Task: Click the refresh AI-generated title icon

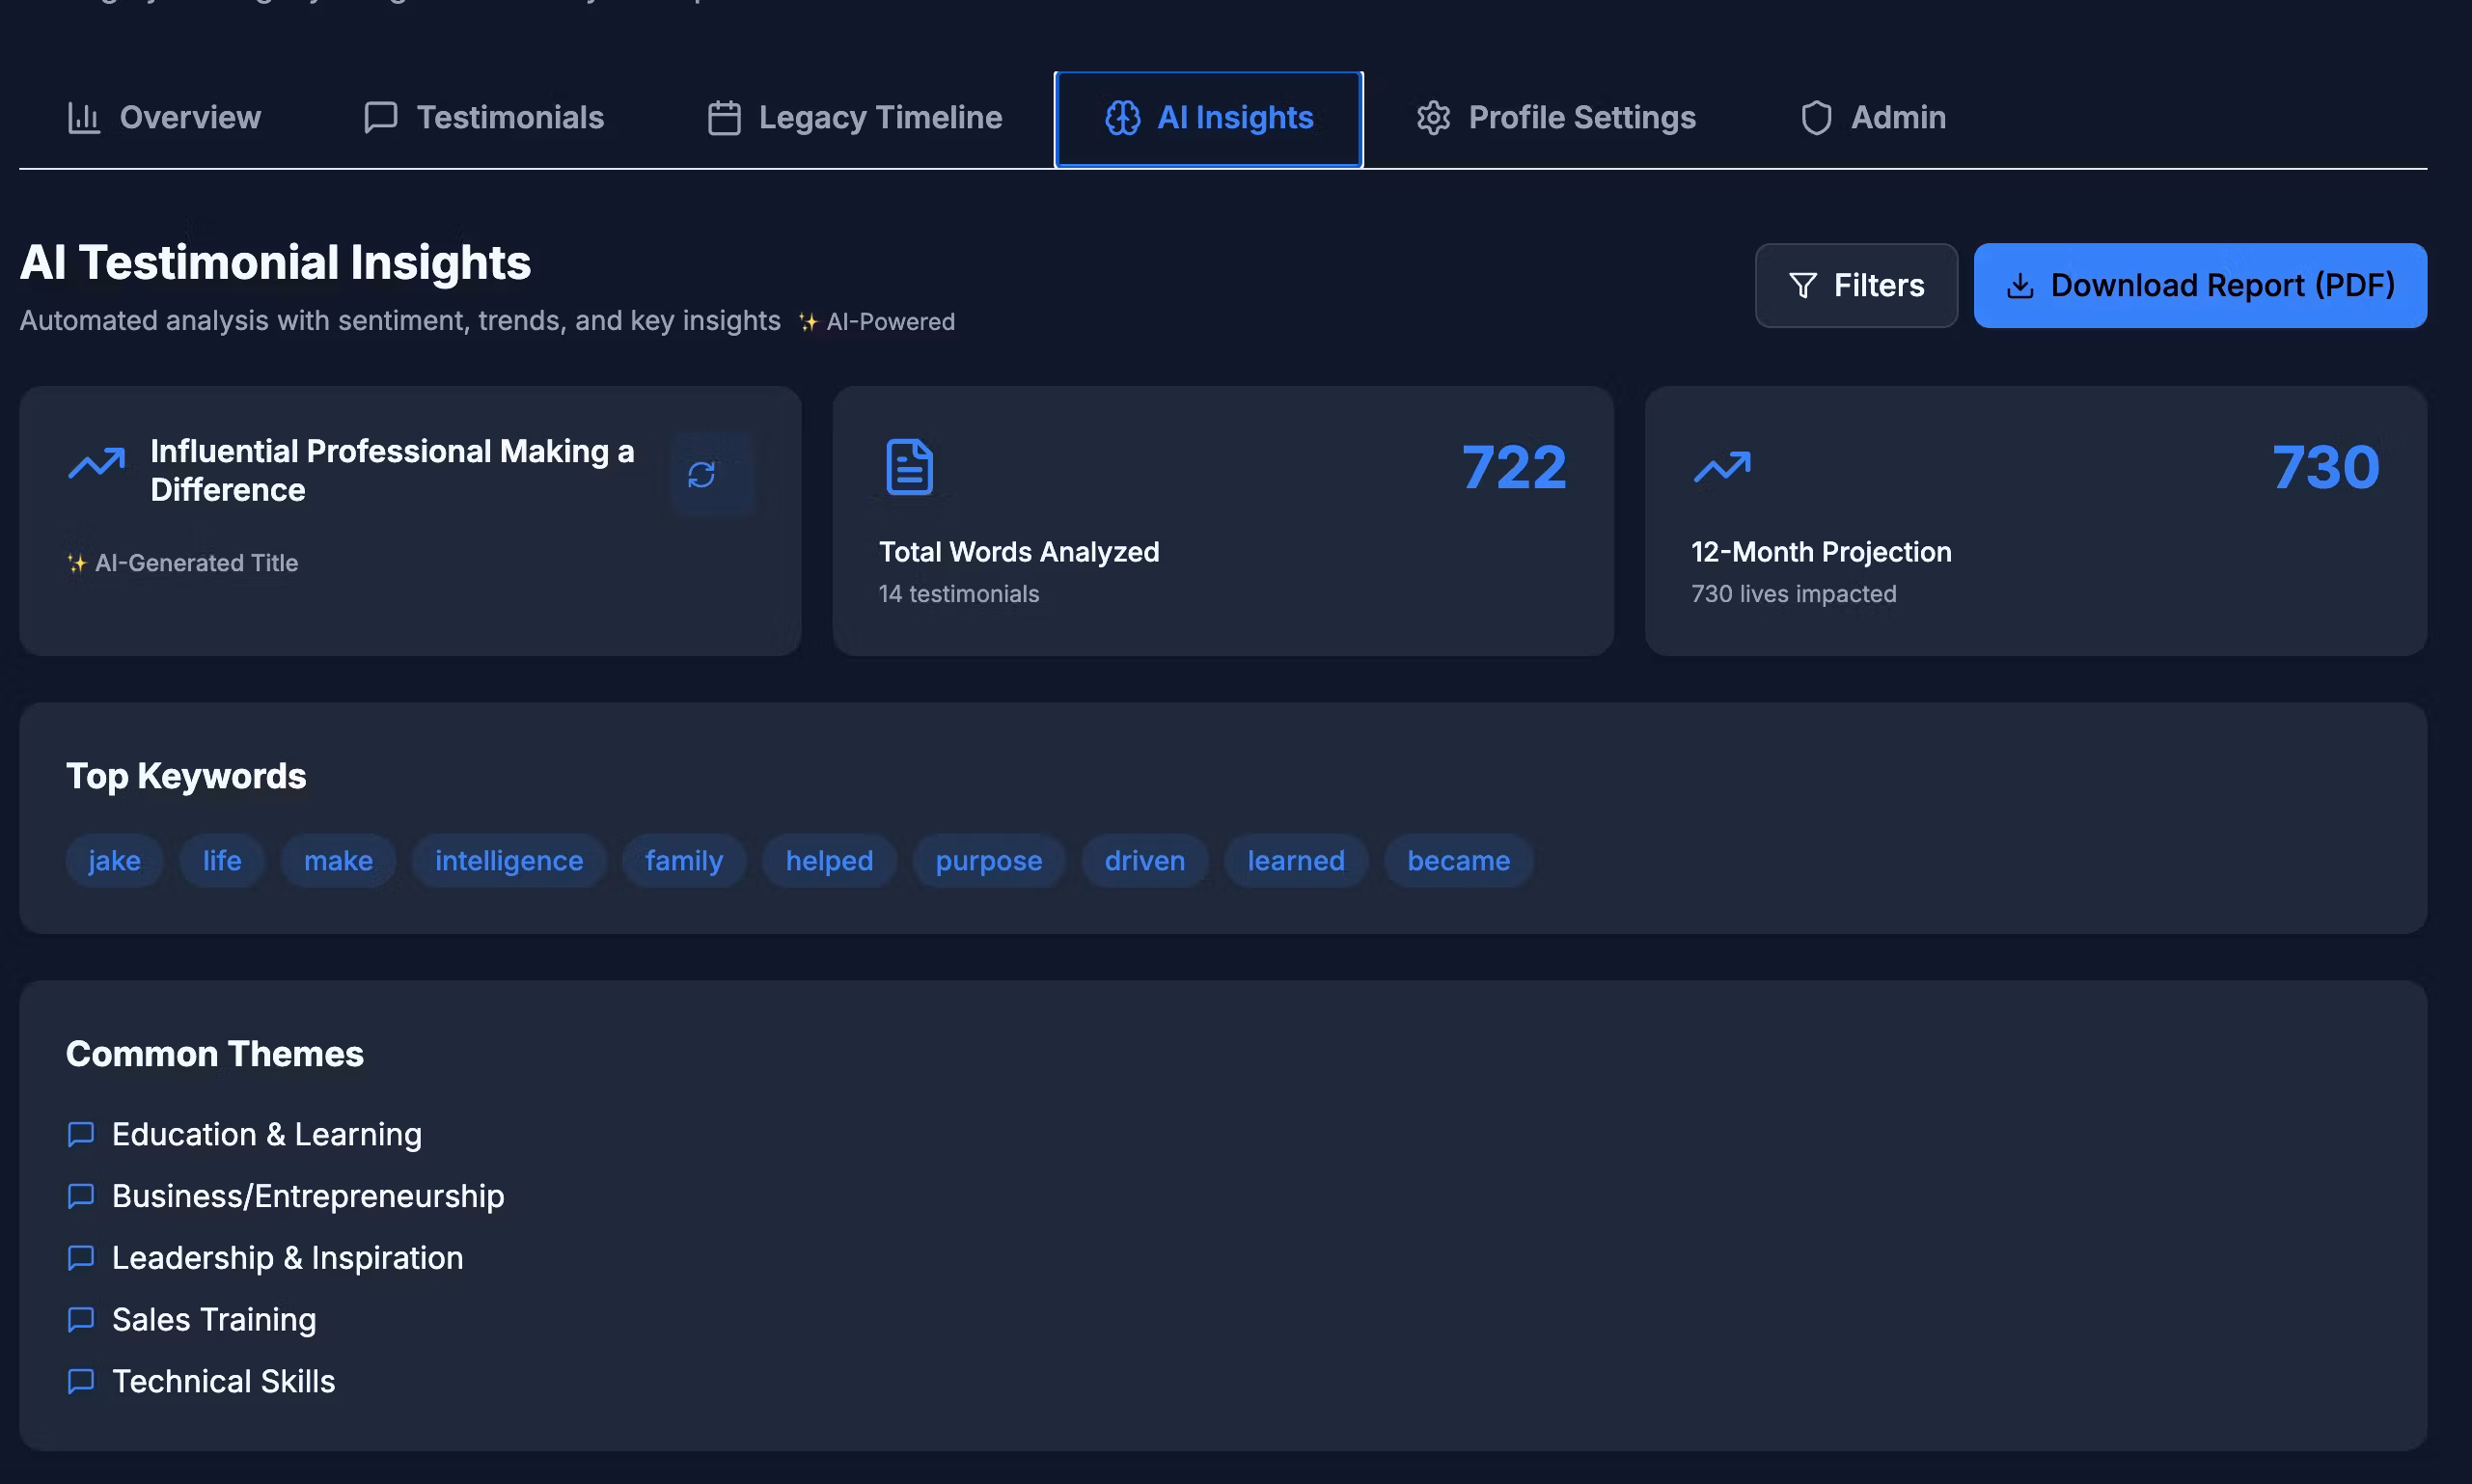Action: point(701,474)
